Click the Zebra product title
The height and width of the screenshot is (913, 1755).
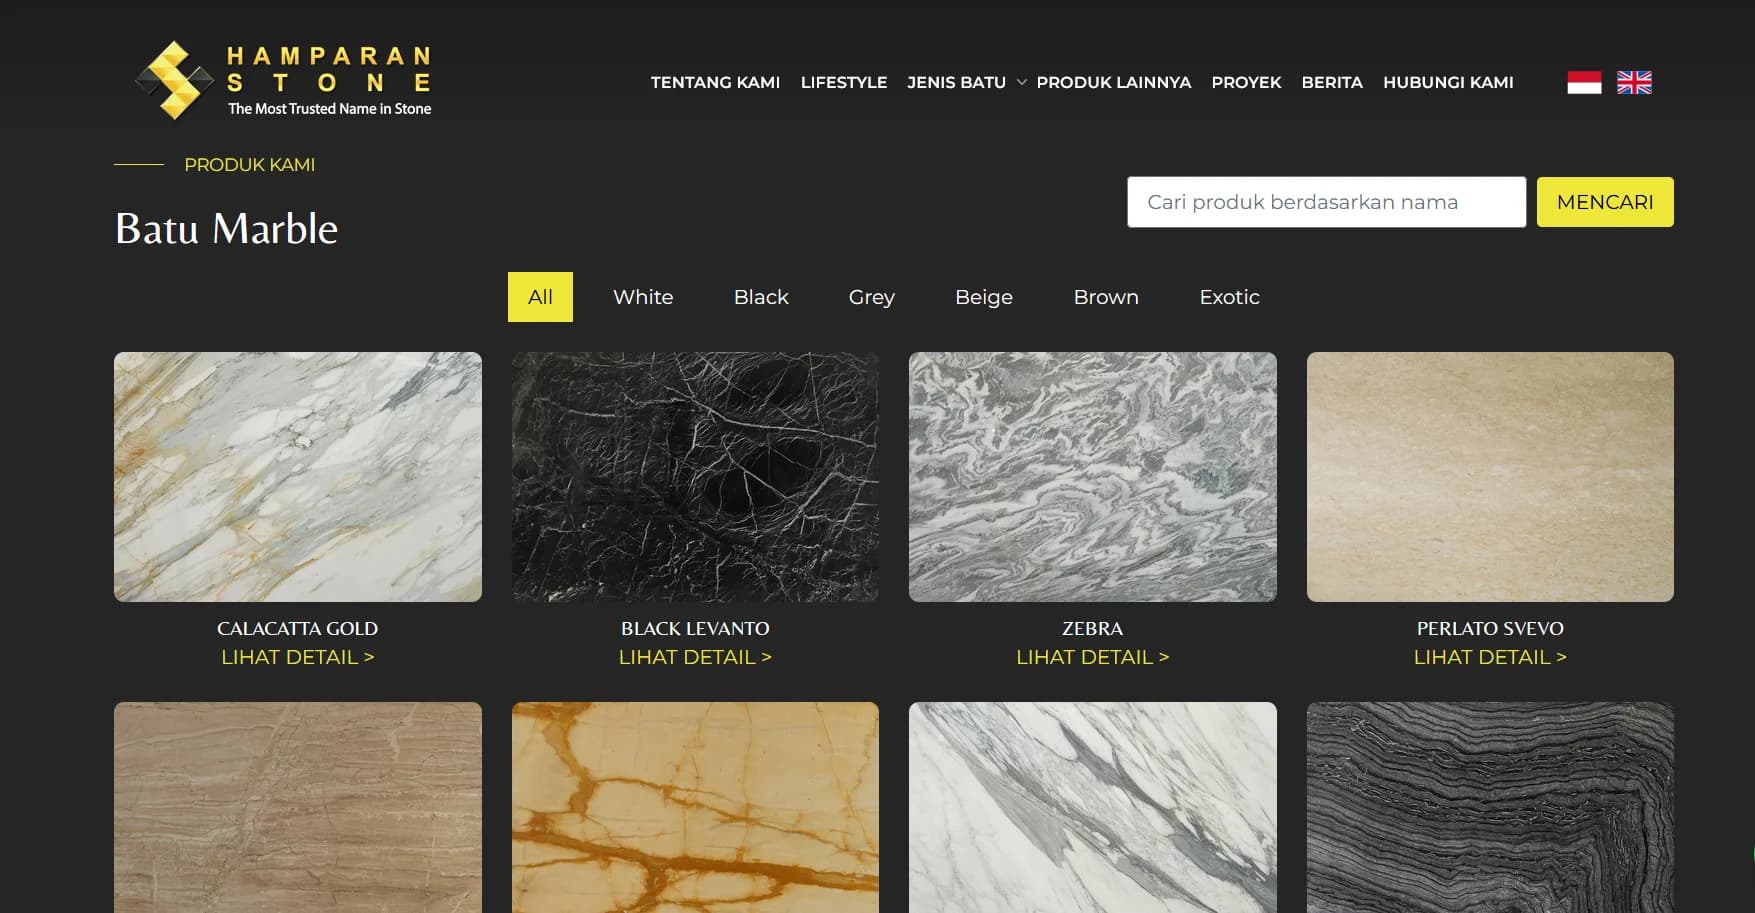click(1093, 629)
